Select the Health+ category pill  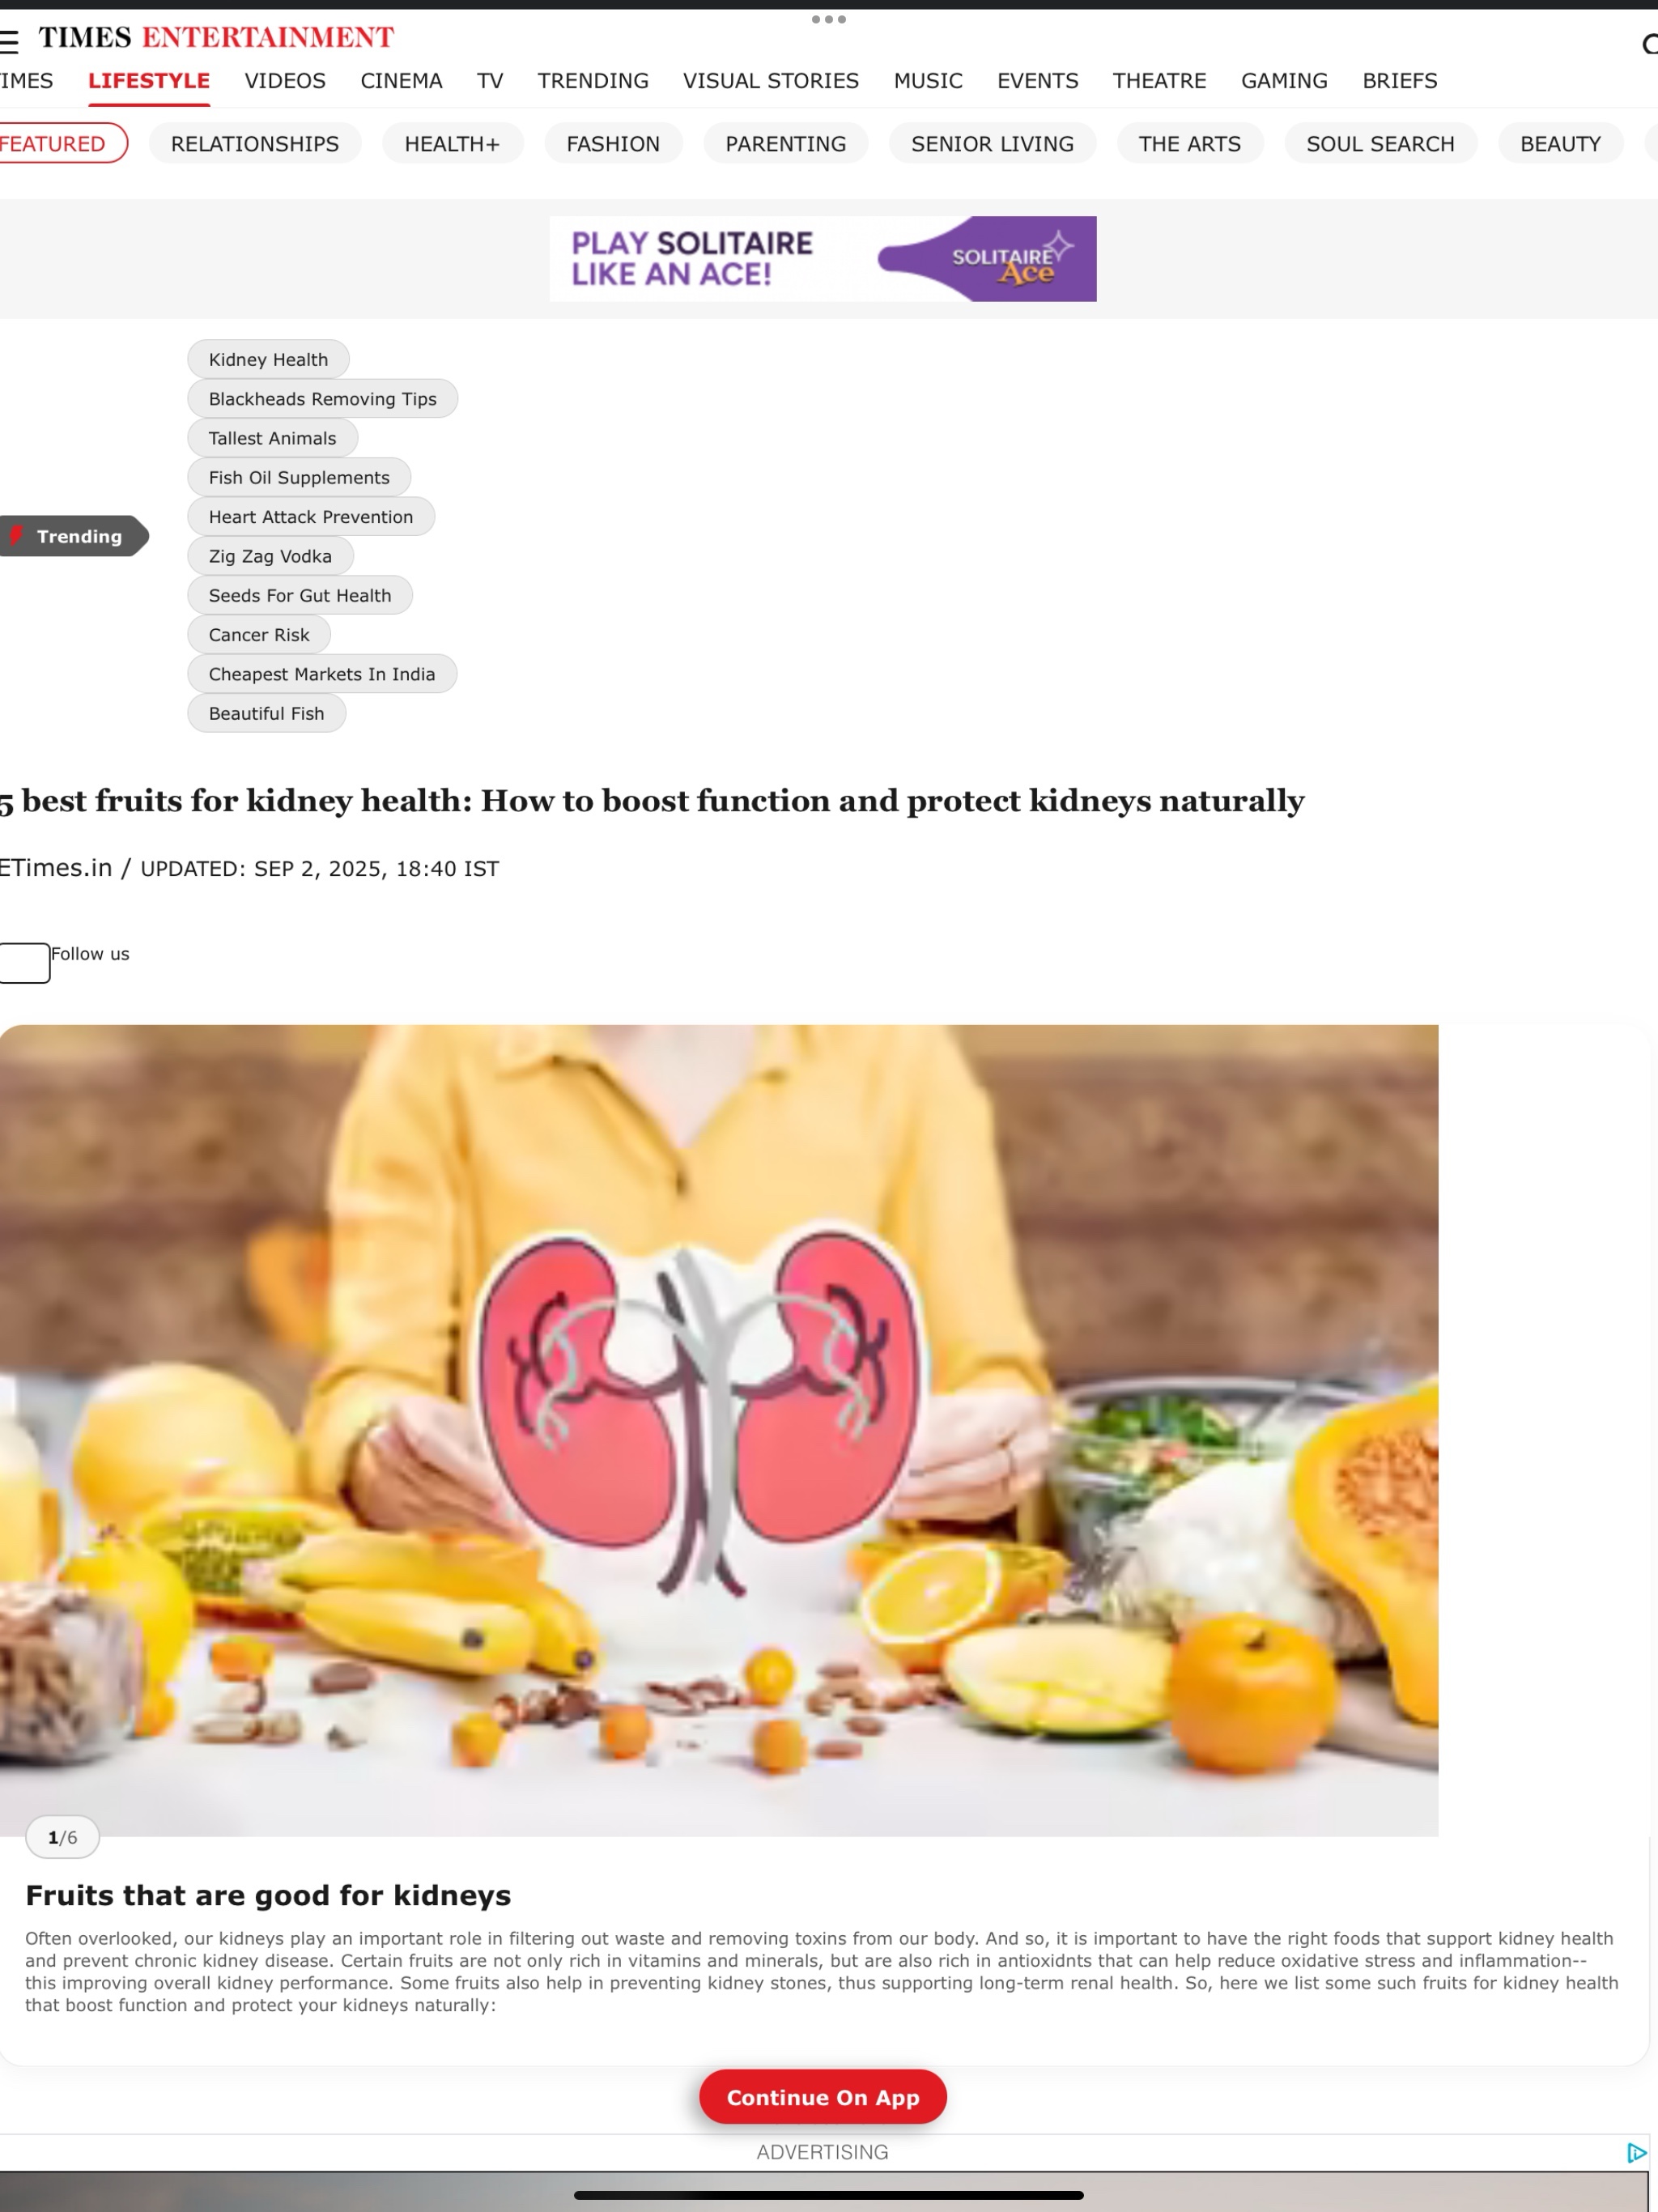[x=452, y=143]
